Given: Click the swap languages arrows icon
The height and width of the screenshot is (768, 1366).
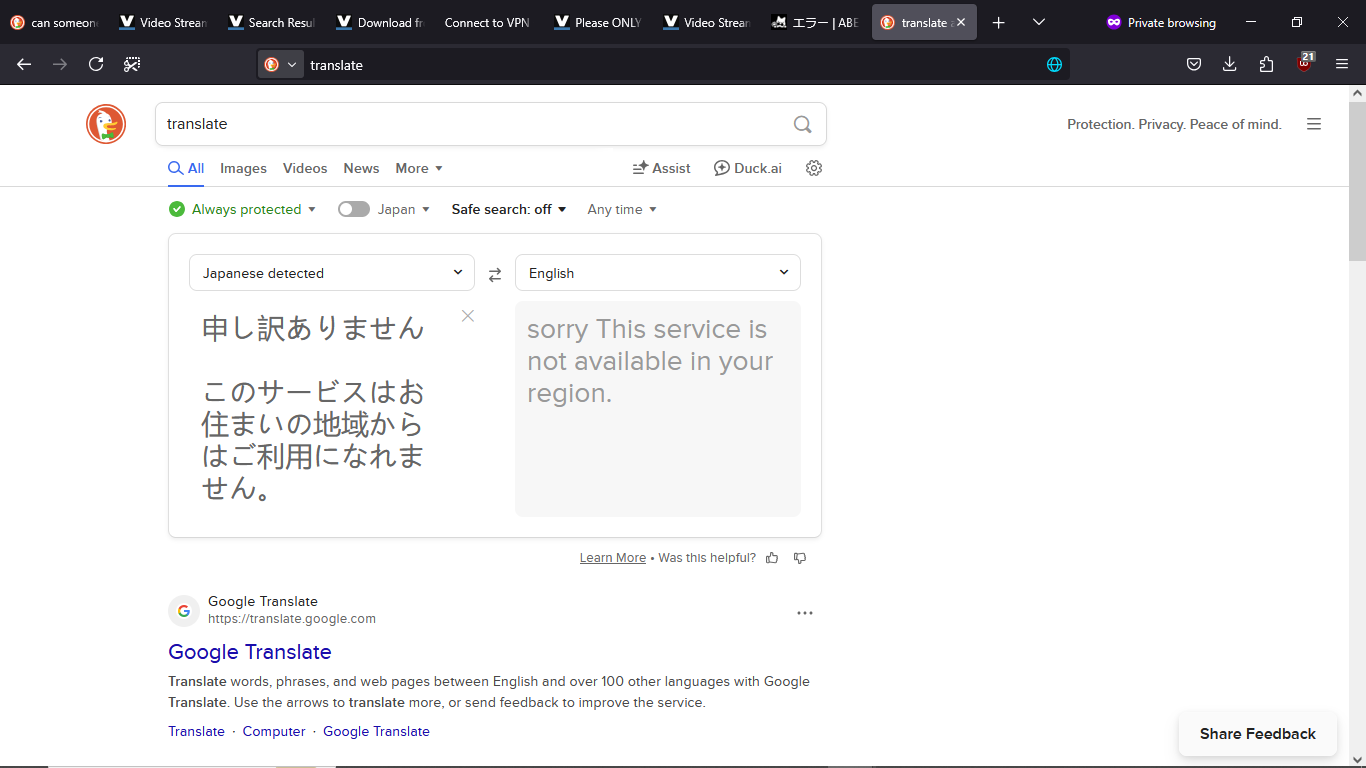Looking at the screenshot, I should click(x=494, y=274).
